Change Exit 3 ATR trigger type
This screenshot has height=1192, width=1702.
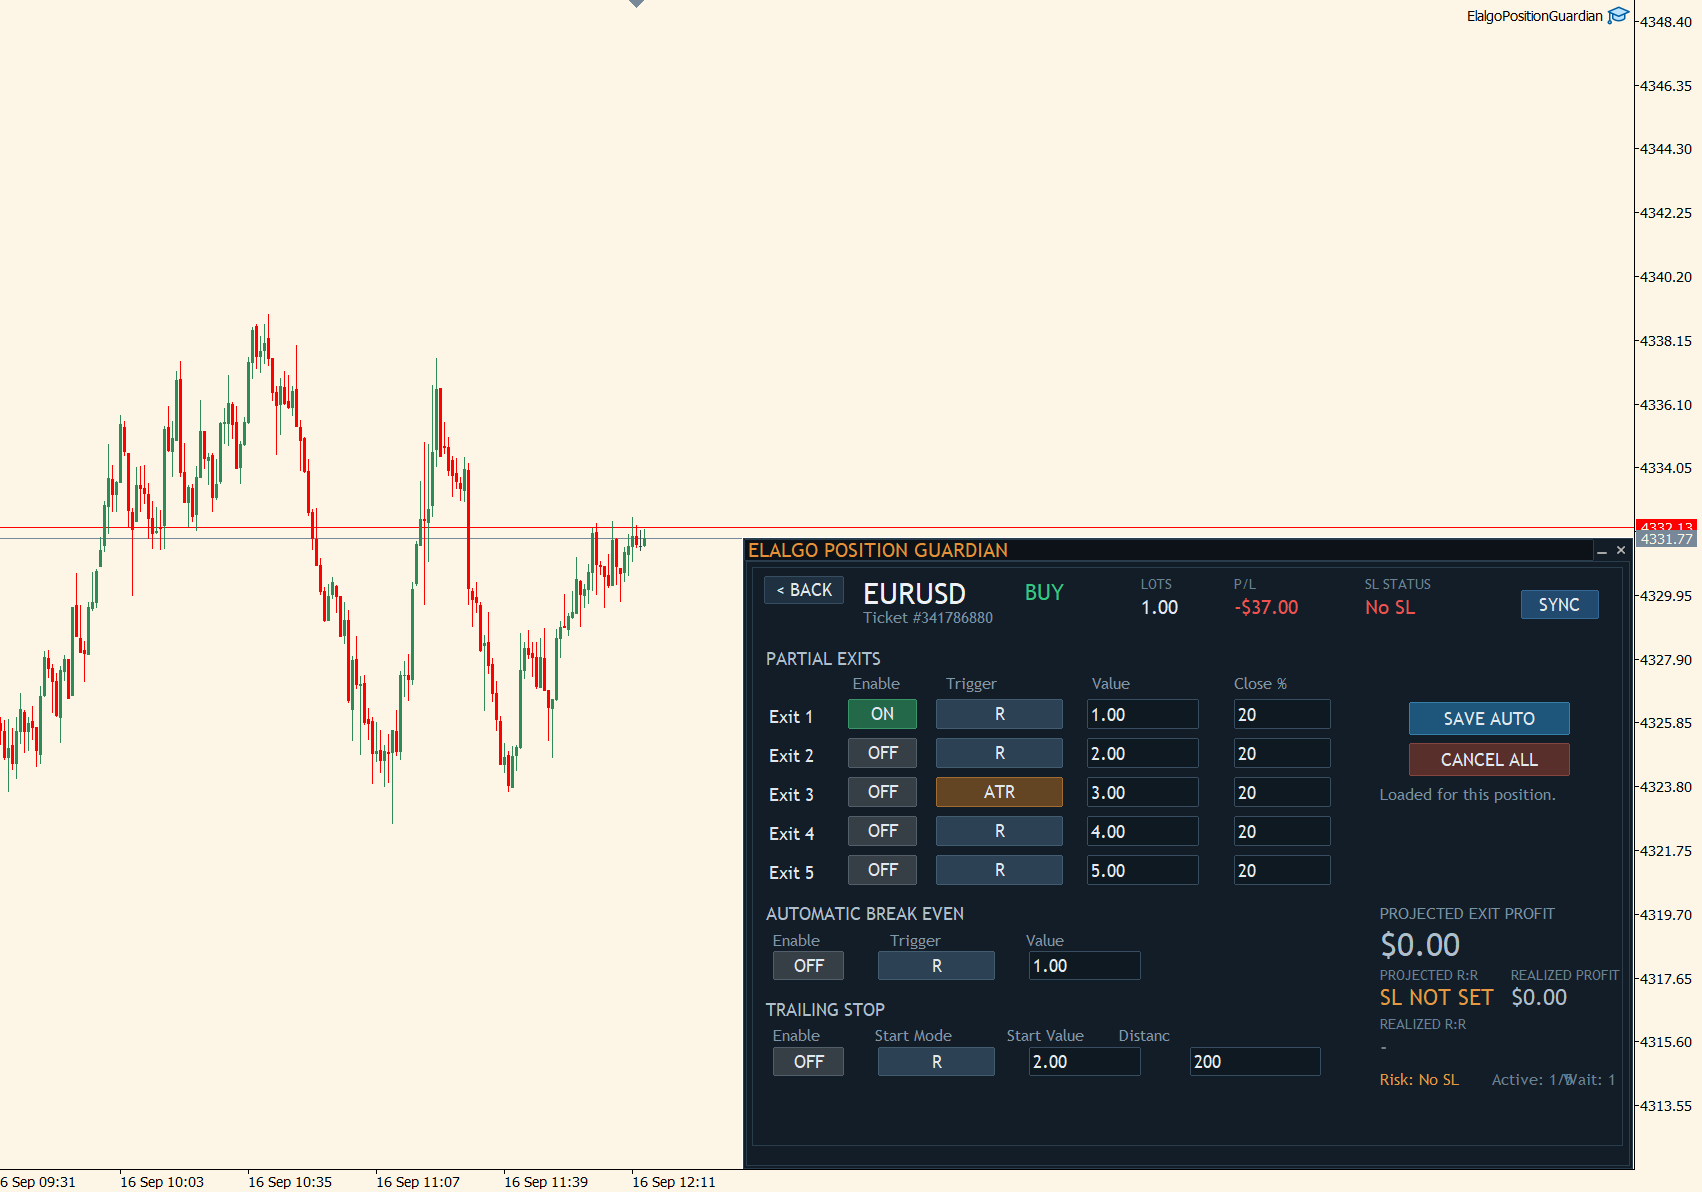pos(999,792)
